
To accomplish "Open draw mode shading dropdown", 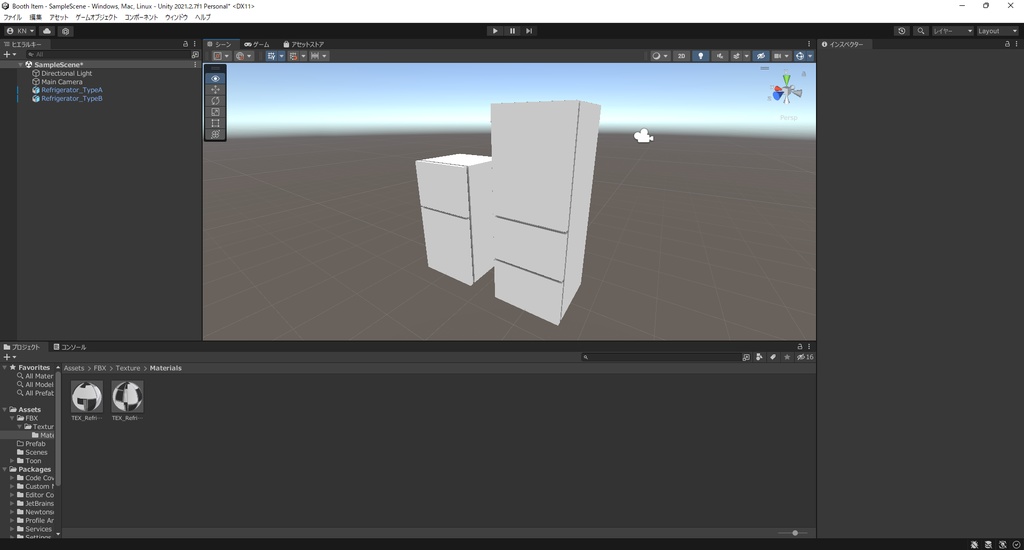I will 660,56.
